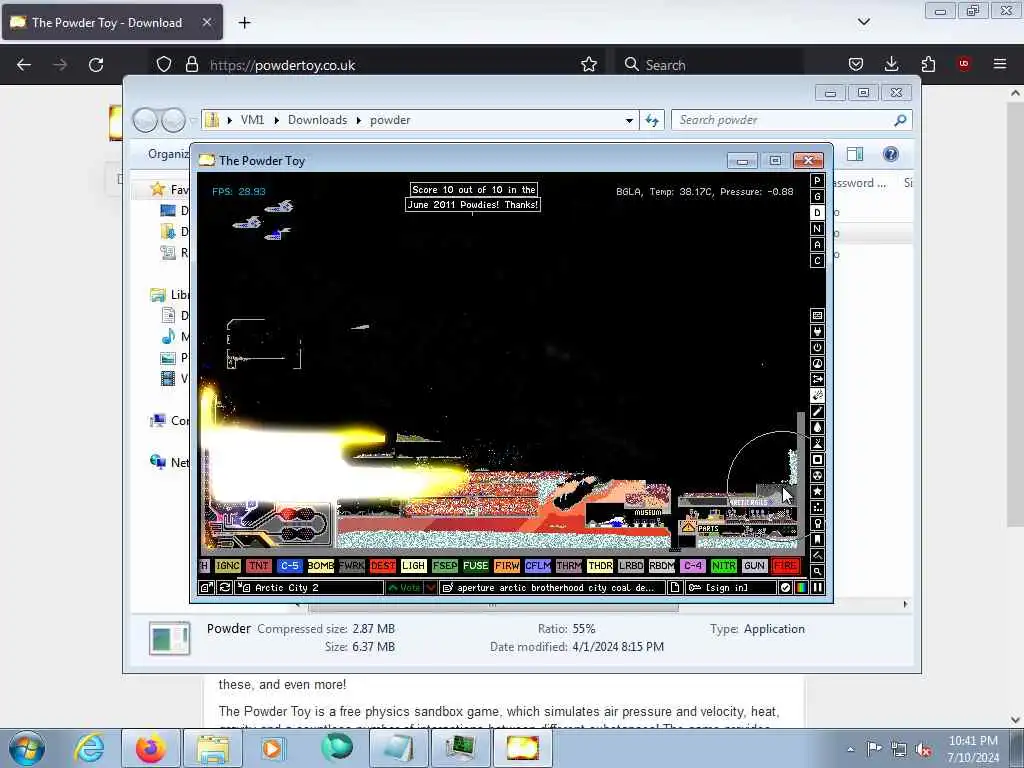Open the Special elements star icon
This screenshot has height=768, width=1024.
coord(817,492)
